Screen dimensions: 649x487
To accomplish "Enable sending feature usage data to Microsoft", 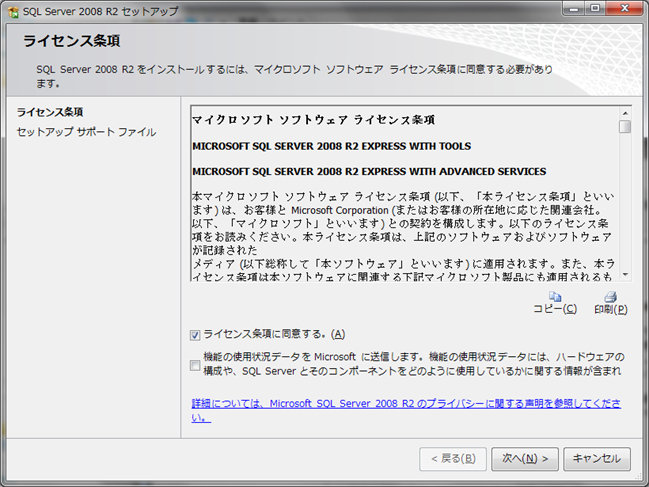I will [x=195, y=365].
